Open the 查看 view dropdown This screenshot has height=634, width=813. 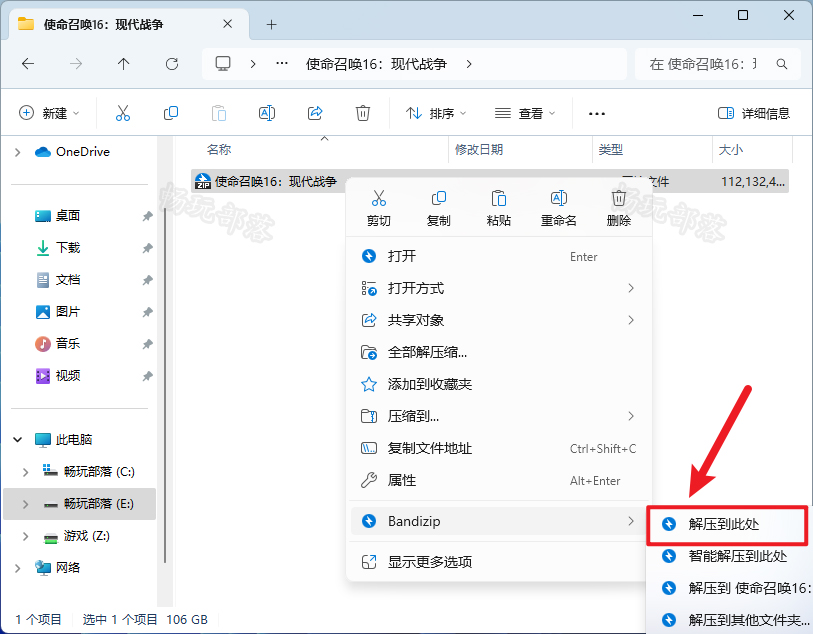[525, 113]
